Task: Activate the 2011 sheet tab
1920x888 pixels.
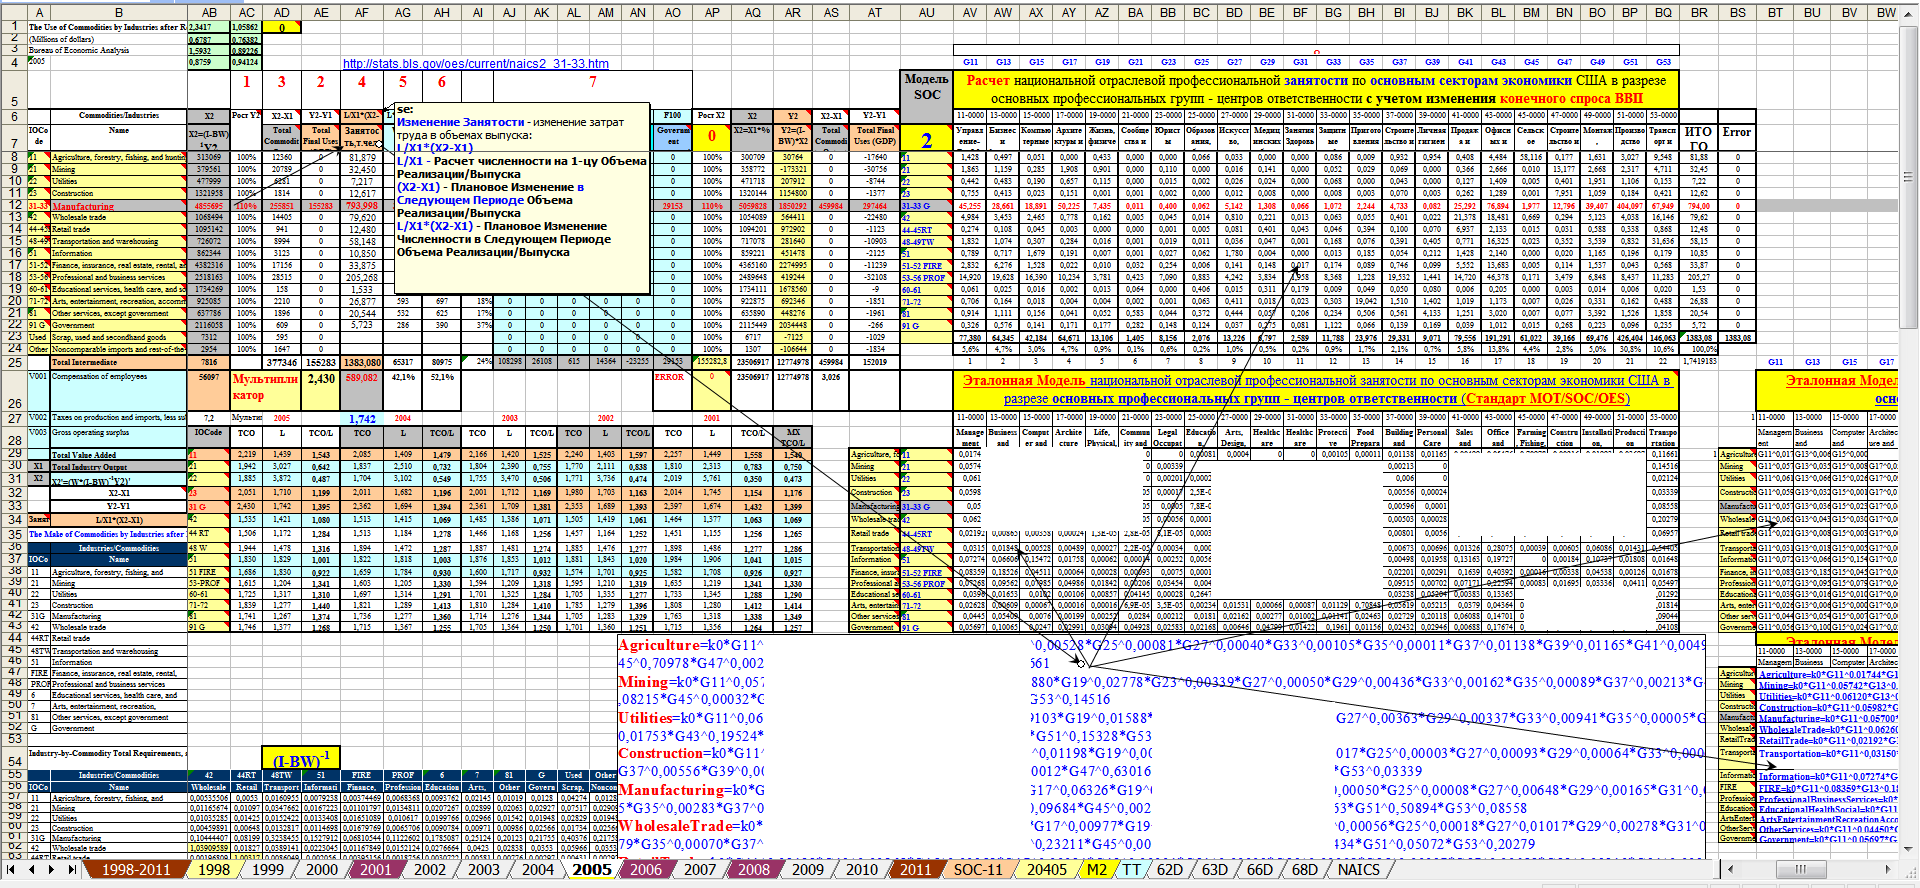Action: pos(915,870)
